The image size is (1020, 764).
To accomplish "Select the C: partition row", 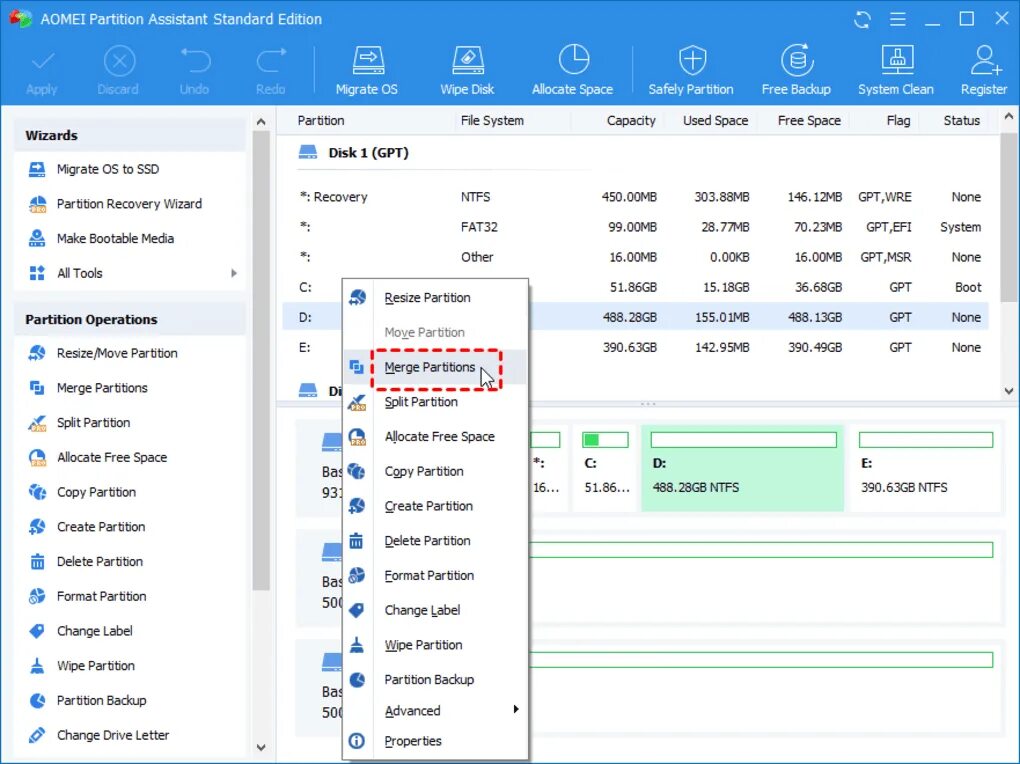I will [636, 287].
